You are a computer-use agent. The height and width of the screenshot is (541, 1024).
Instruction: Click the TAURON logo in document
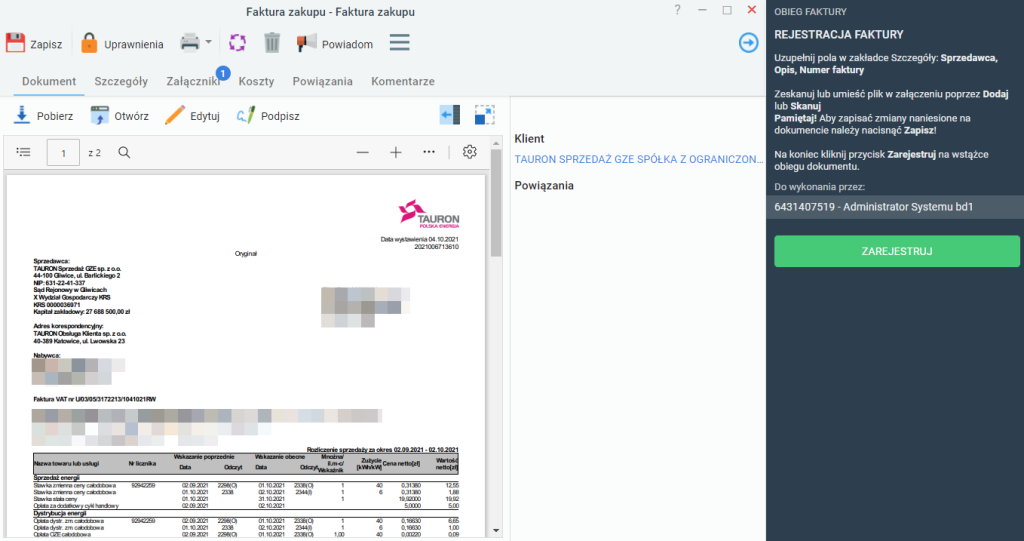429,214
